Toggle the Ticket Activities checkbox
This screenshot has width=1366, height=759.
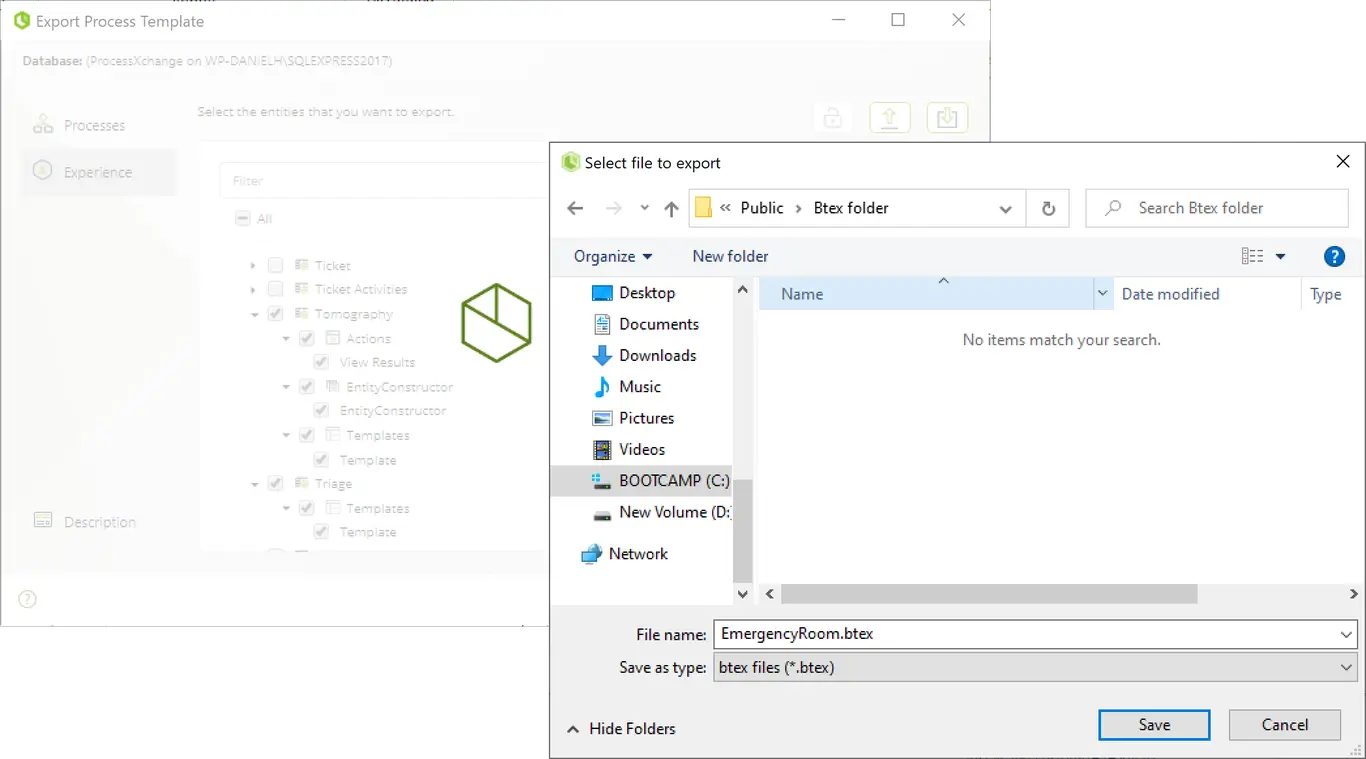[275, 289]
